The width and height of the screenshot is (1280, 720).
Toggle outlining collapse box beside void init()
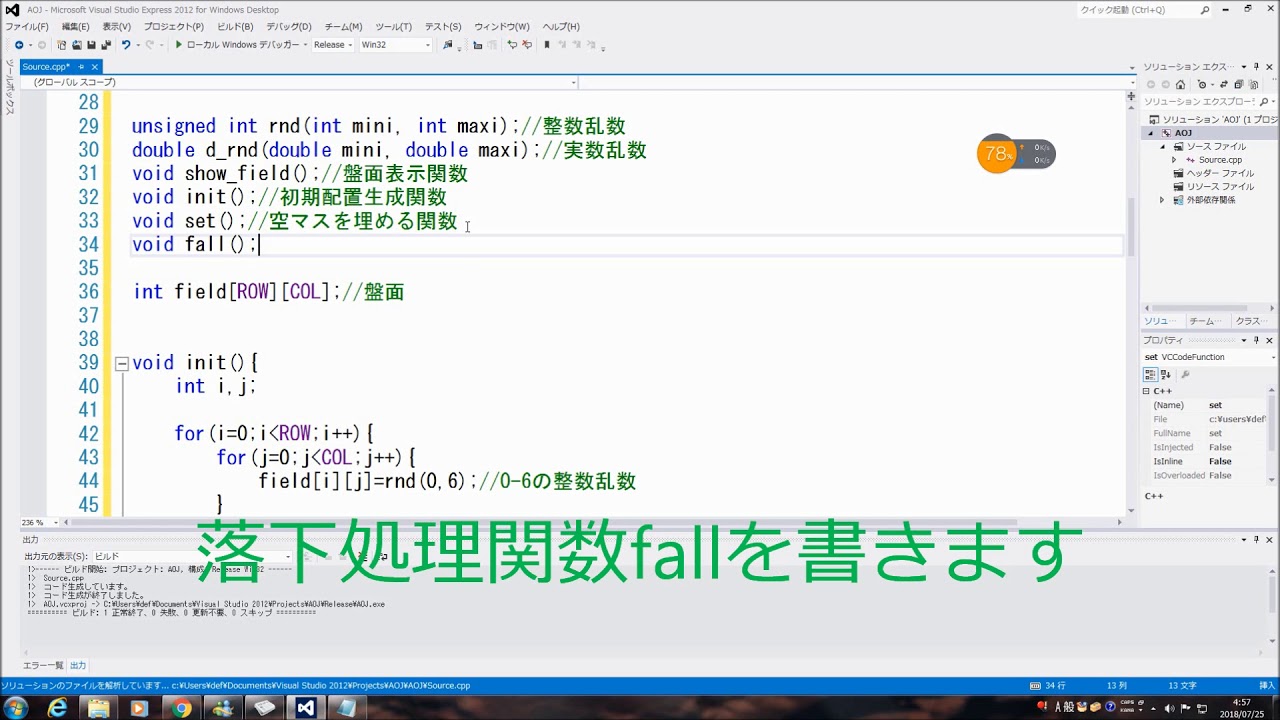pos(122,364)
